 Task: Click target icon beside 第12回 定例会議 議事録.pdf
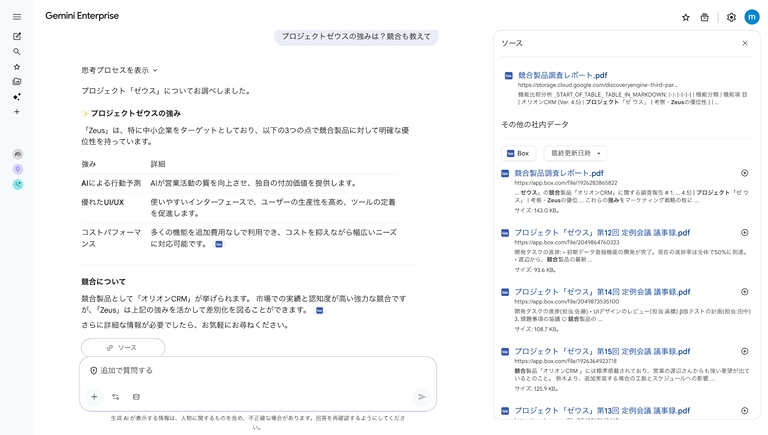click(x=744, y=233)
